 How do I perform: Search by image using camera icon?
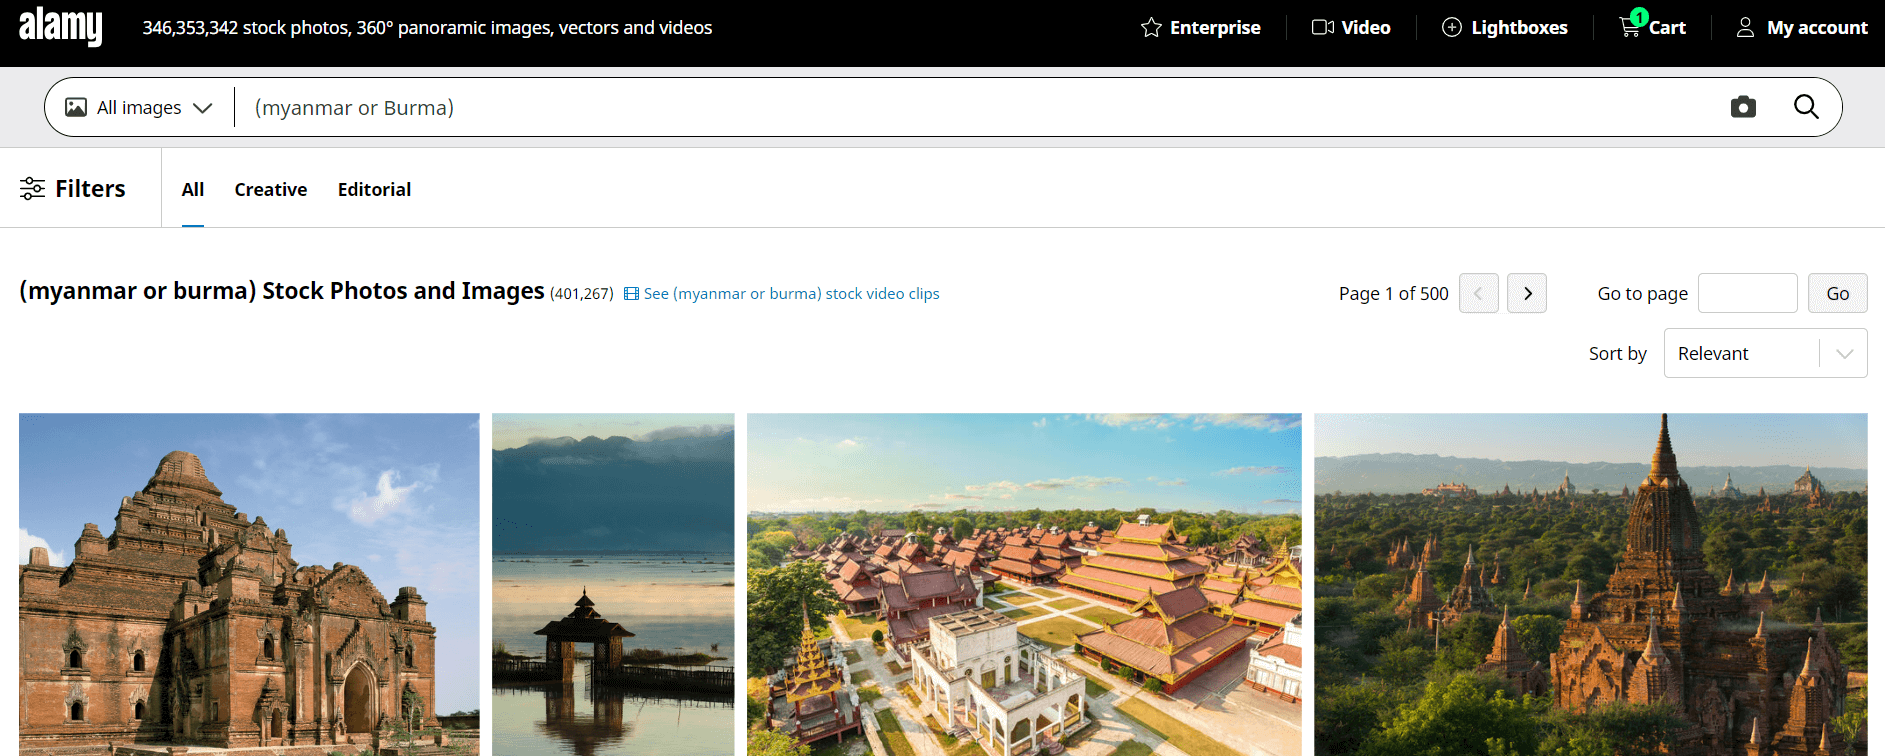pos(1743,107)
